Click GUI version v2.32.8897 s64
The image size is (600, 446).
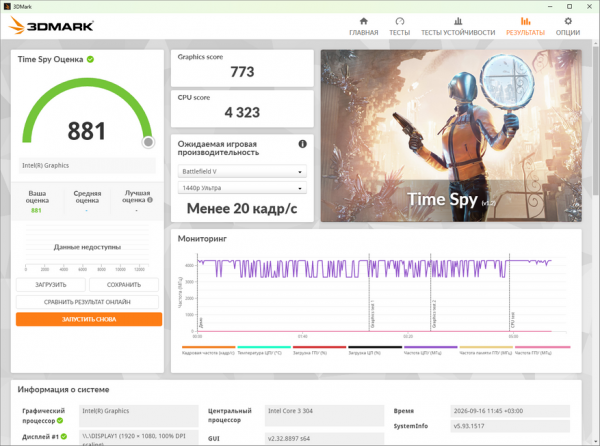click(324, 439)
